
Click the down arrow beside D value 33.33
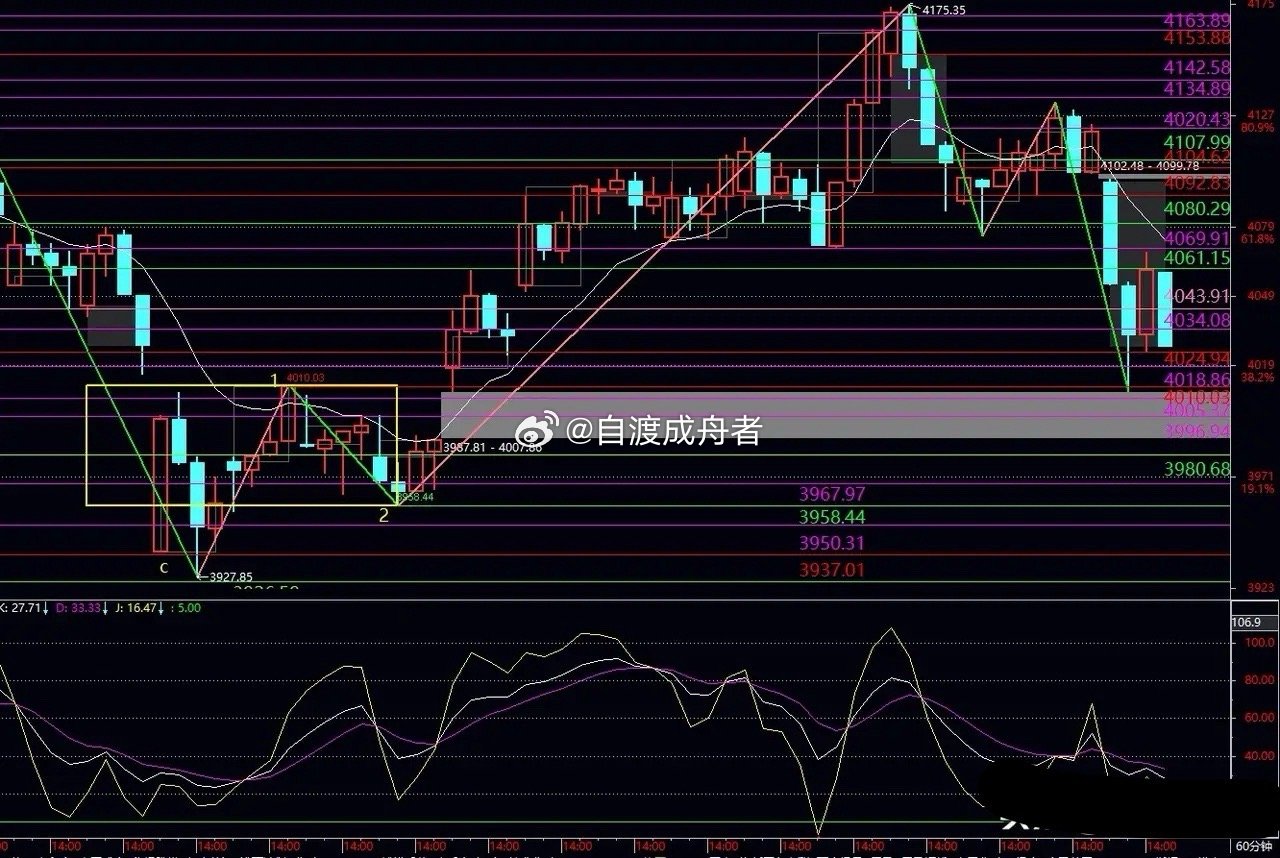coord(106,607)
